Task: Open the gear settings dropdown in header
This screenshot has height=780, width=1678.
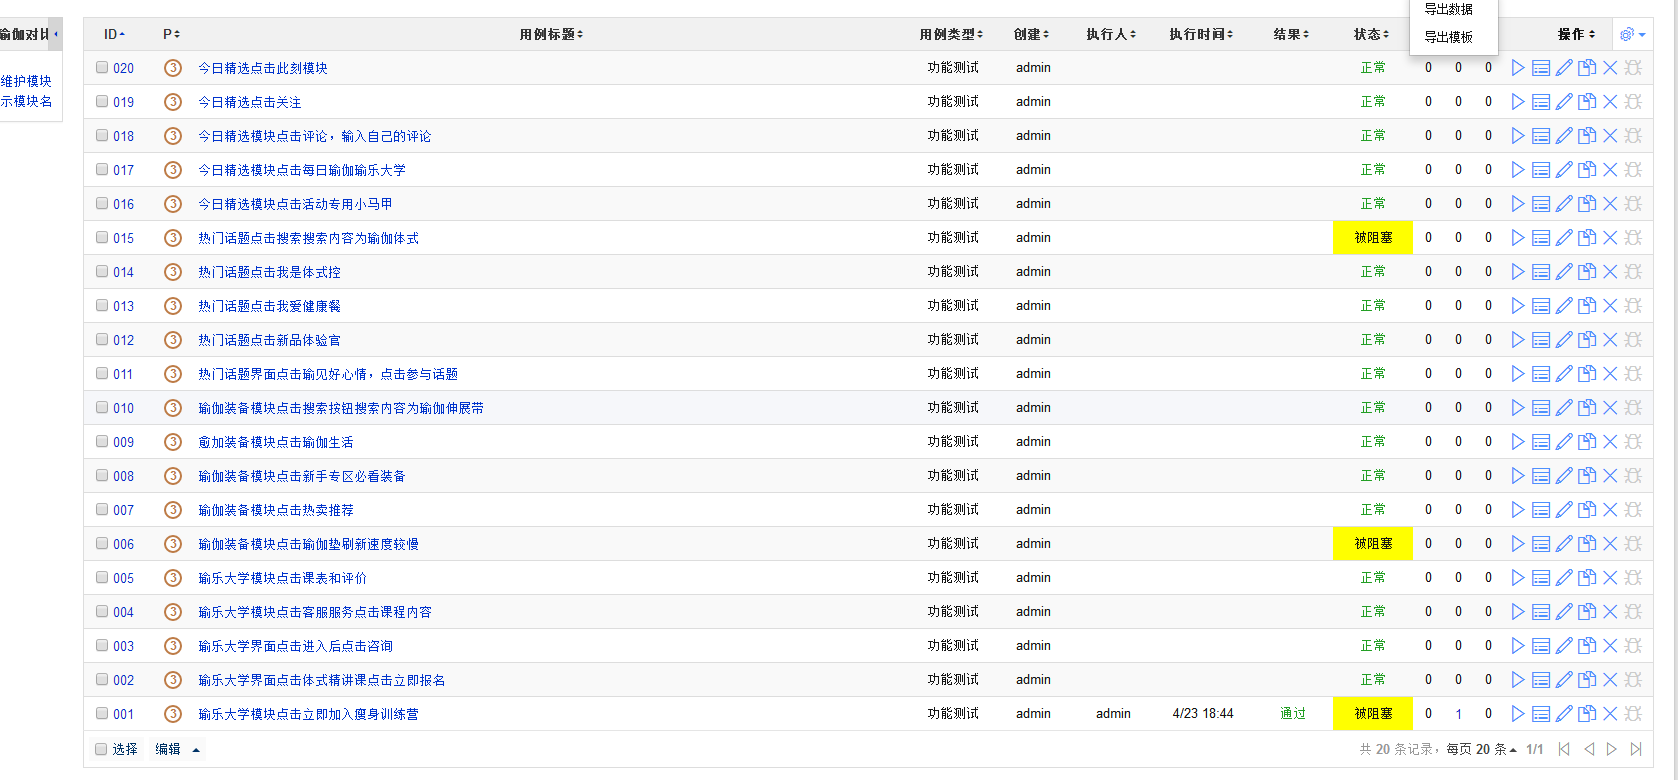Action: pos(1632,35)
